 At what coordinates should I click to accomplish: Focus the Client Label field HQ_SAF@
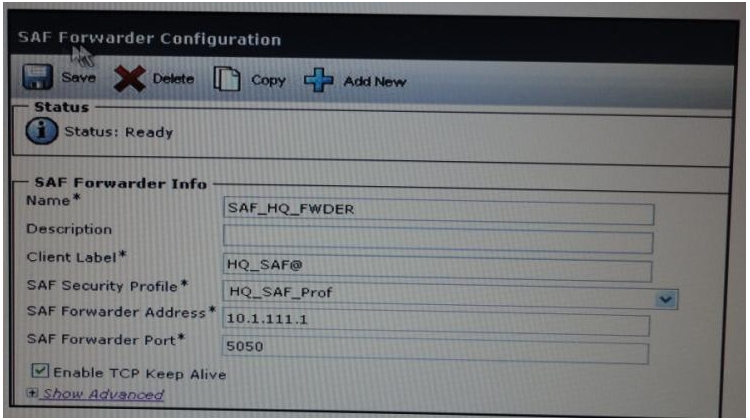pyautogui.click(x=437, y=266)
